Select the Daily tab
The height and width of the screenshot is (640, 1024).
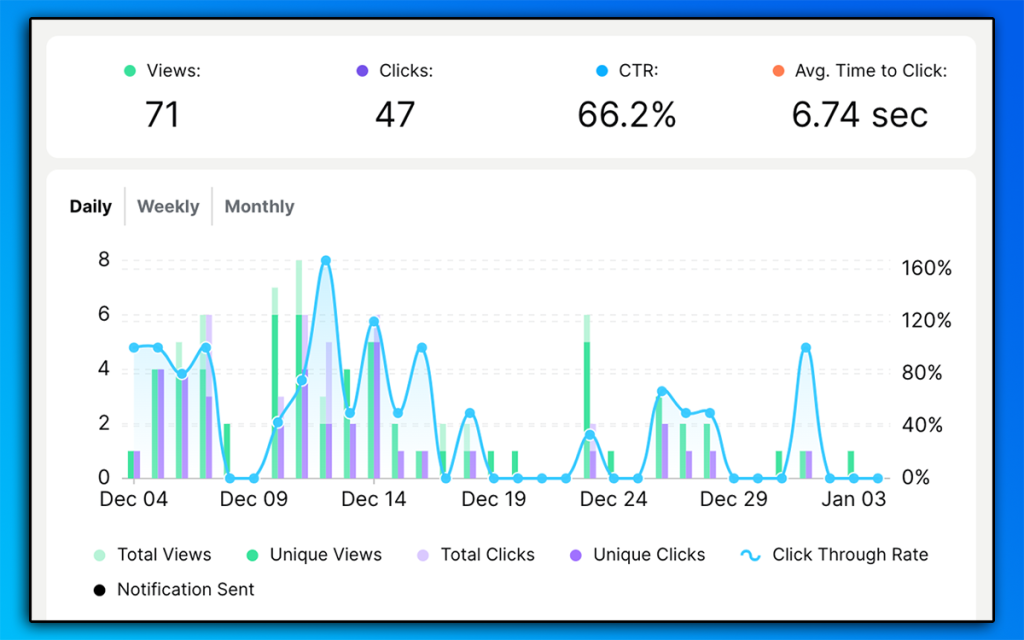(90, 207)
